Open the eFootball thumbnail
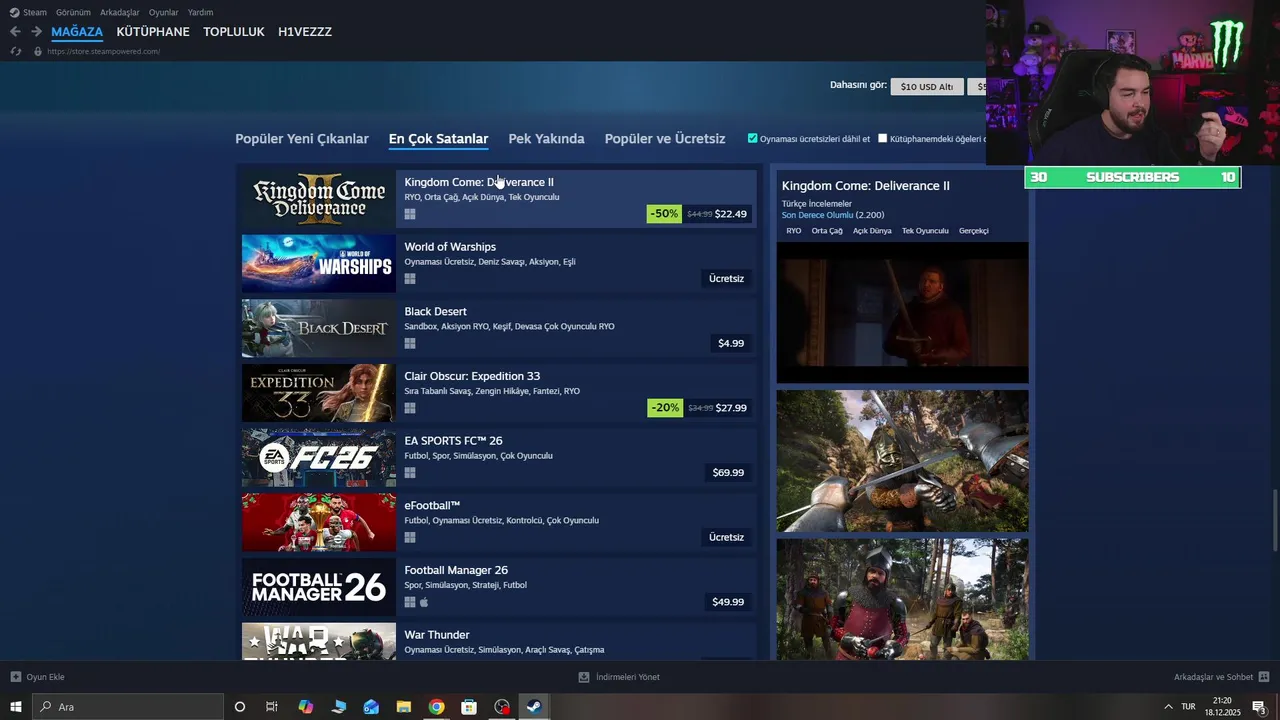The width and height of the screenshot is (1280, 720). 319,522
